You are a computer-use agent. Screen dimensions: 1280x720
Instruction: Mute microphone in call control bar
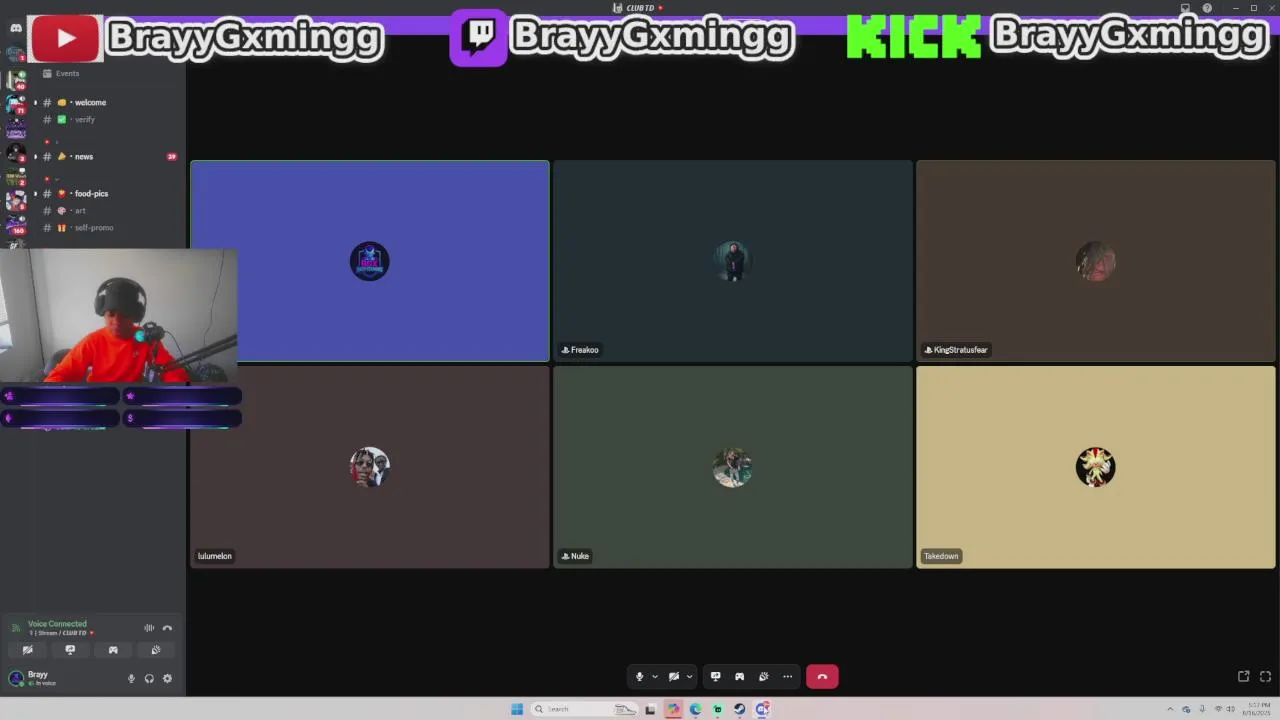click(640, 677)
